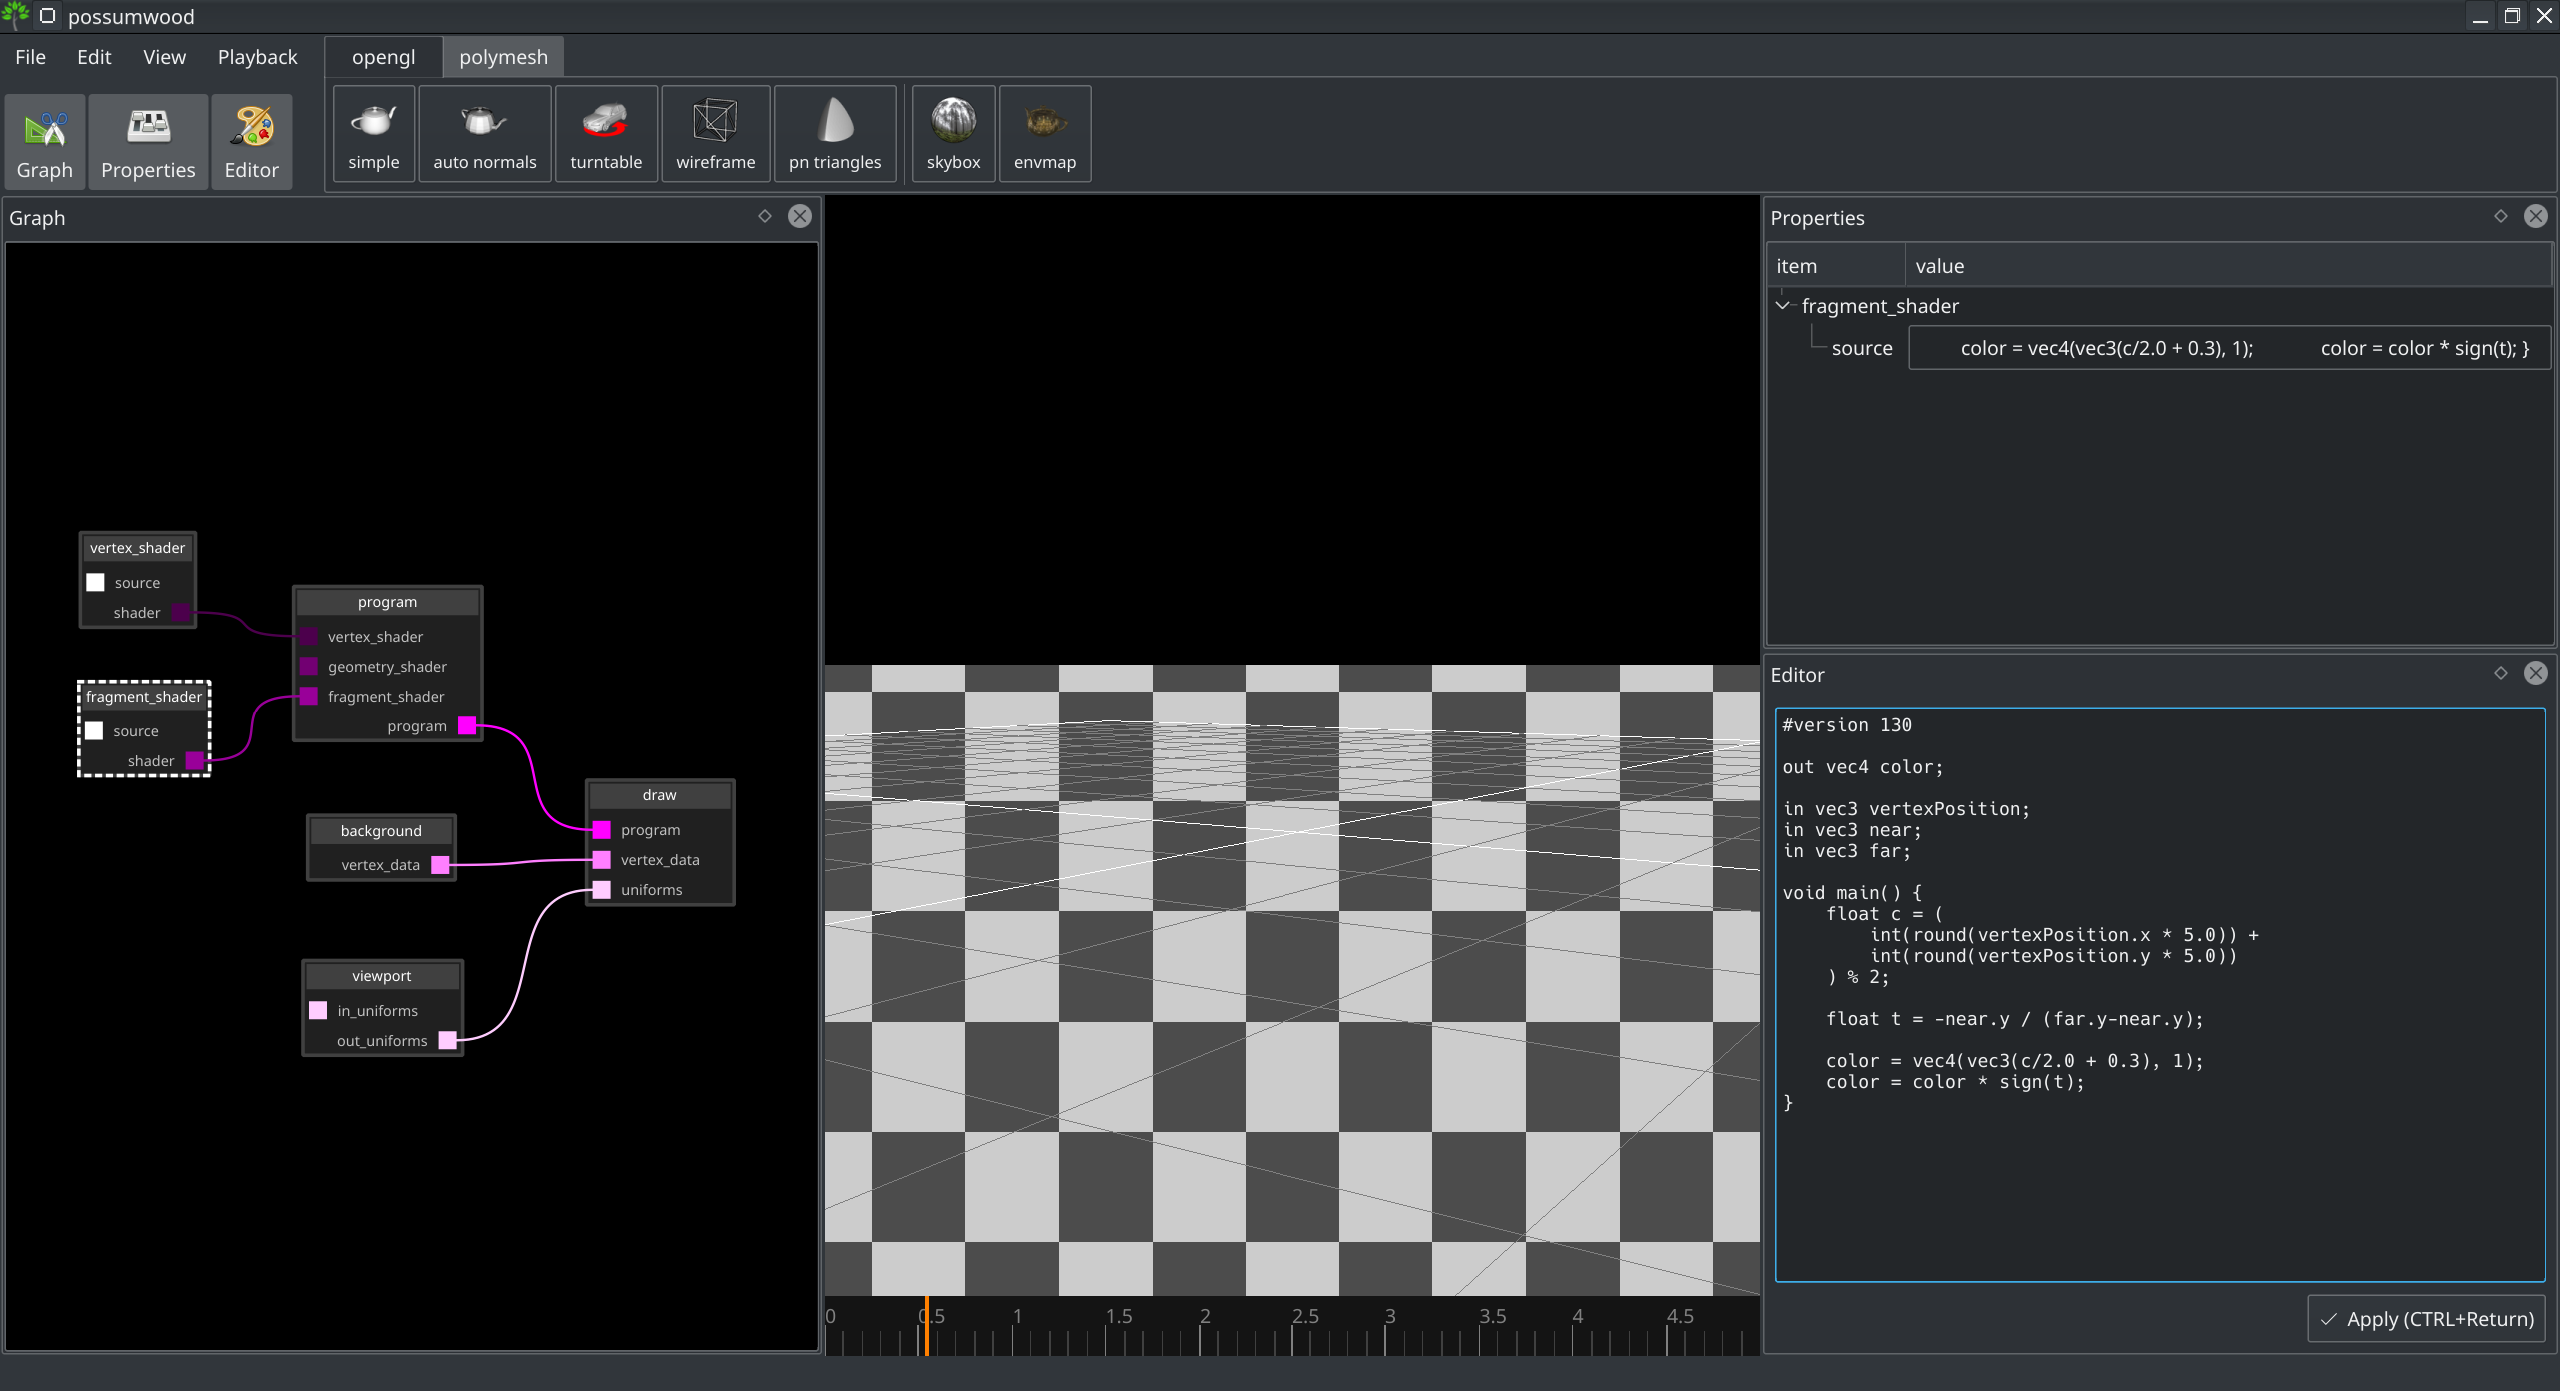Switch to the polymesh tab
This screenshot has width=2560, height=1391.
(x=502, y=57)
